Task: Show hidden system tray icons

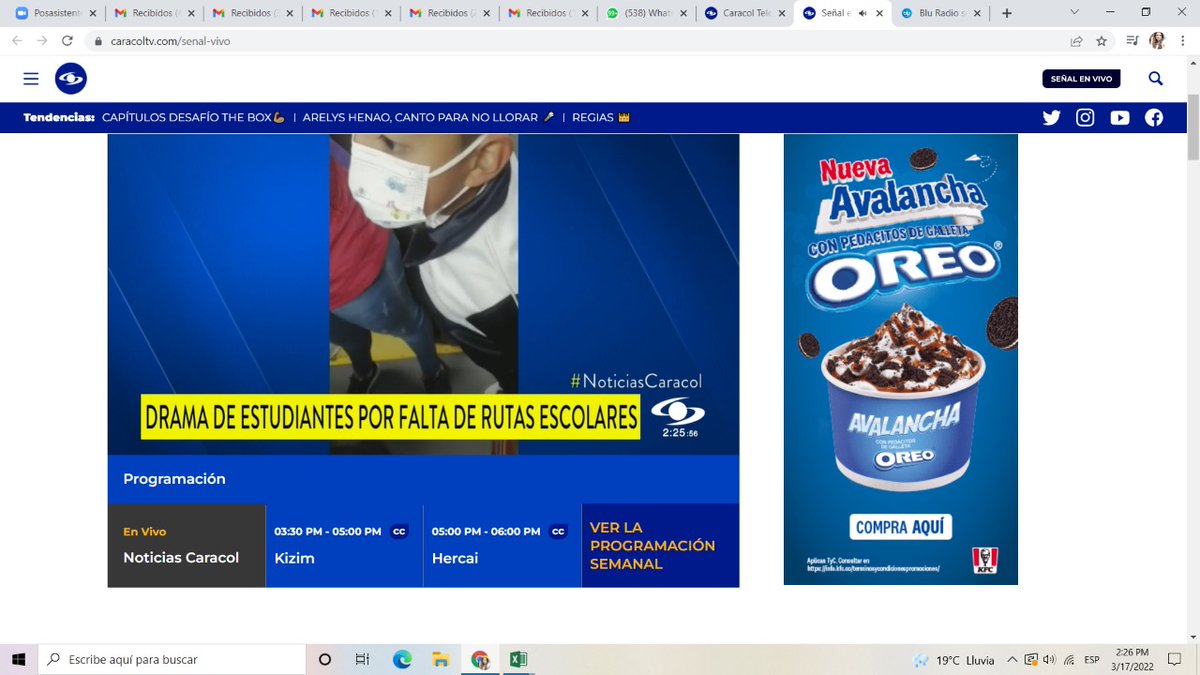Action: (1012, 659)
